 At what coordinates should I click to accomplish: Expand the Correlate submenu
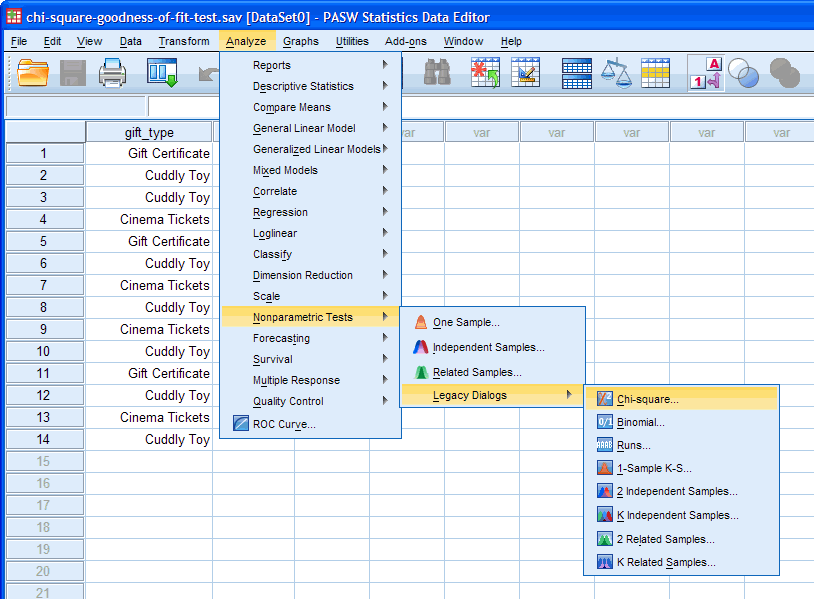coord(310,191)
